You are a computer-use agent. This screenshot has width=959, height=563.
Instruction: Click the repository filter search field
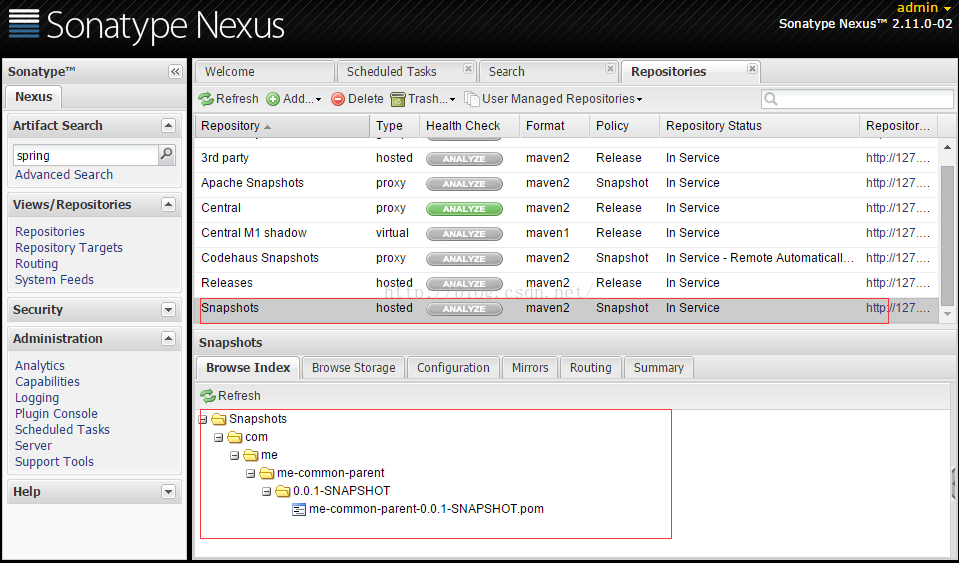(x=857, y=99)
